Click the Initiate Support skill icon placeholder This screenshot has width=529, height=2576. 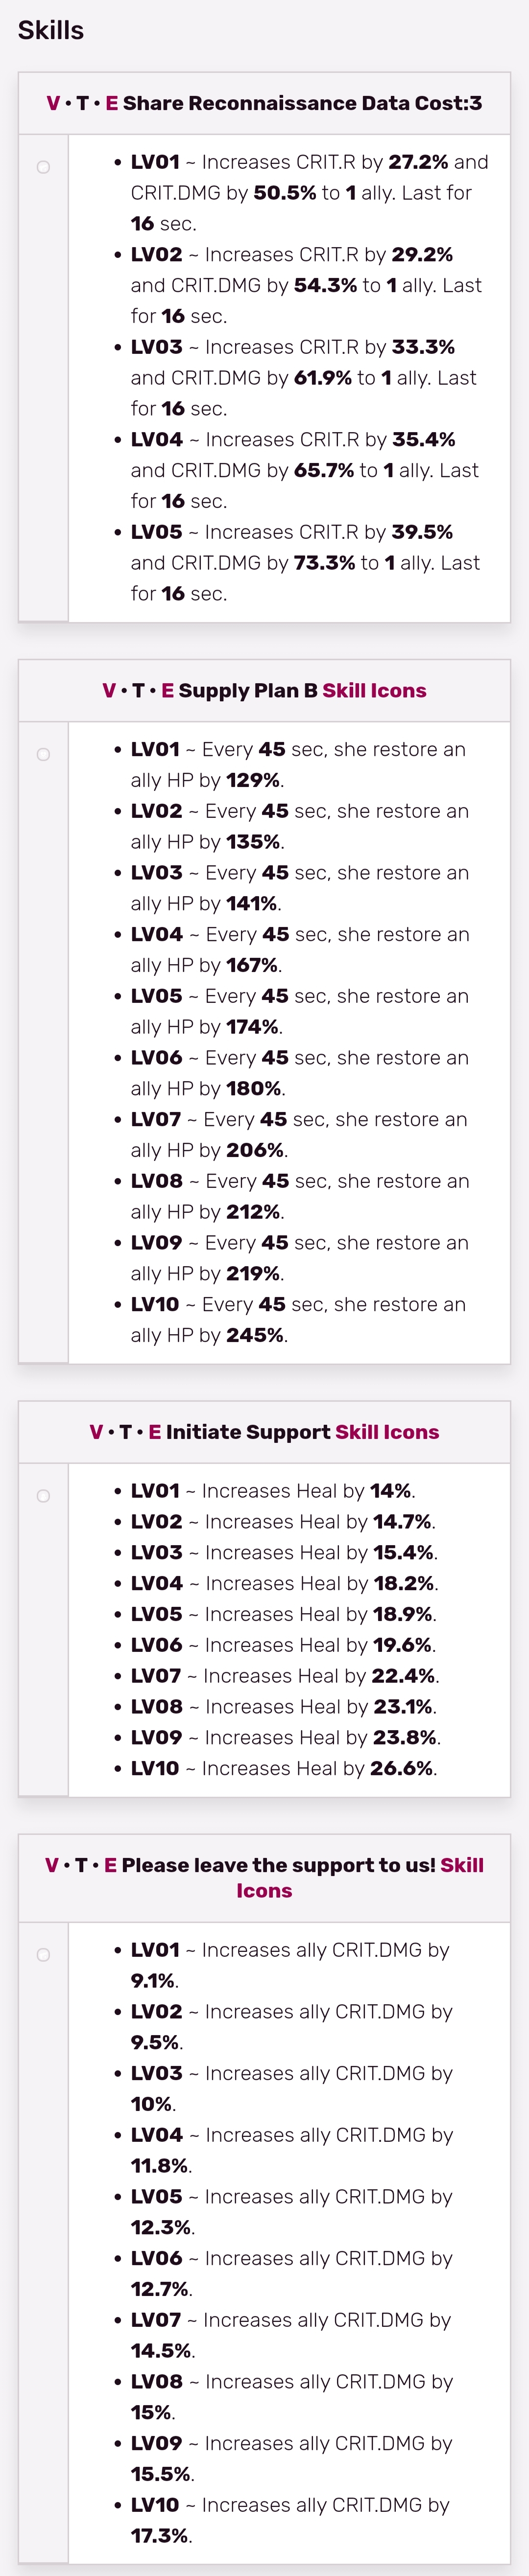(x=43, y=1496)
